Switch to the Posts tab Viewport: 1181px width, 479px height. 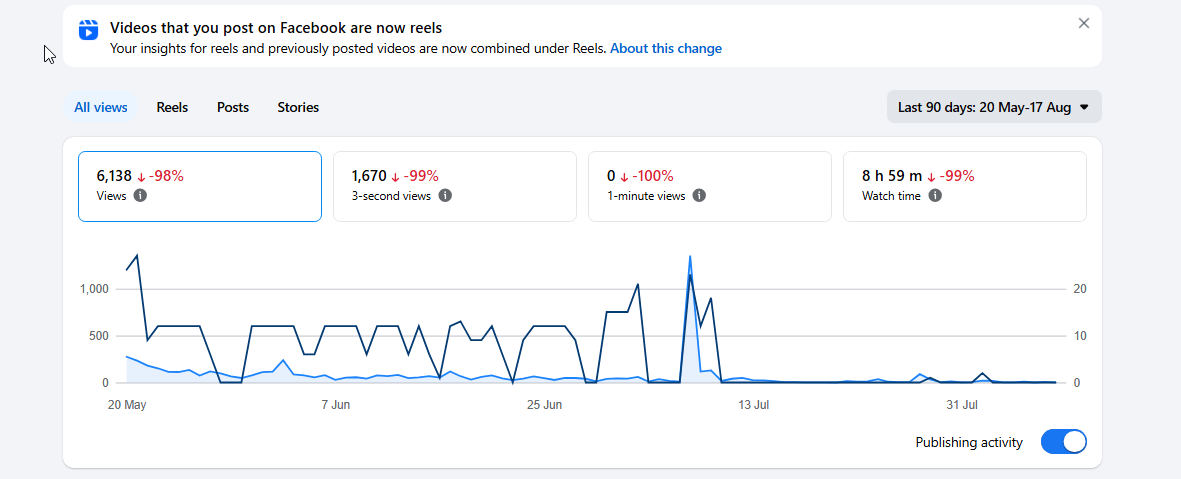(233, 108)
